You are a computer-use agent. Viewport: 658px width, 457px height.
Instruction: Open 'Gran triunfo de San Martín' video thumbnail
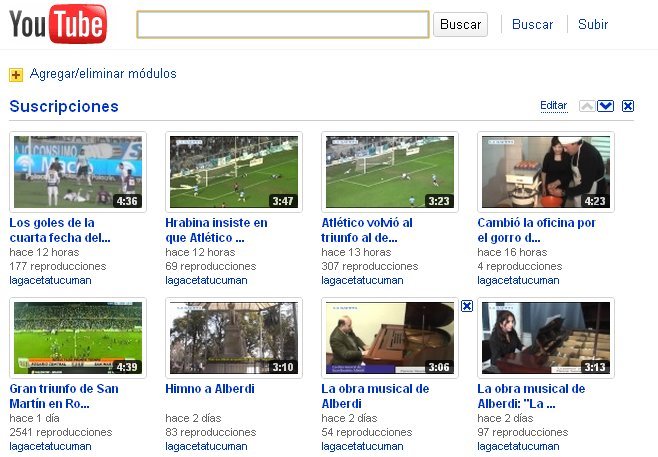tap(77, 338)
